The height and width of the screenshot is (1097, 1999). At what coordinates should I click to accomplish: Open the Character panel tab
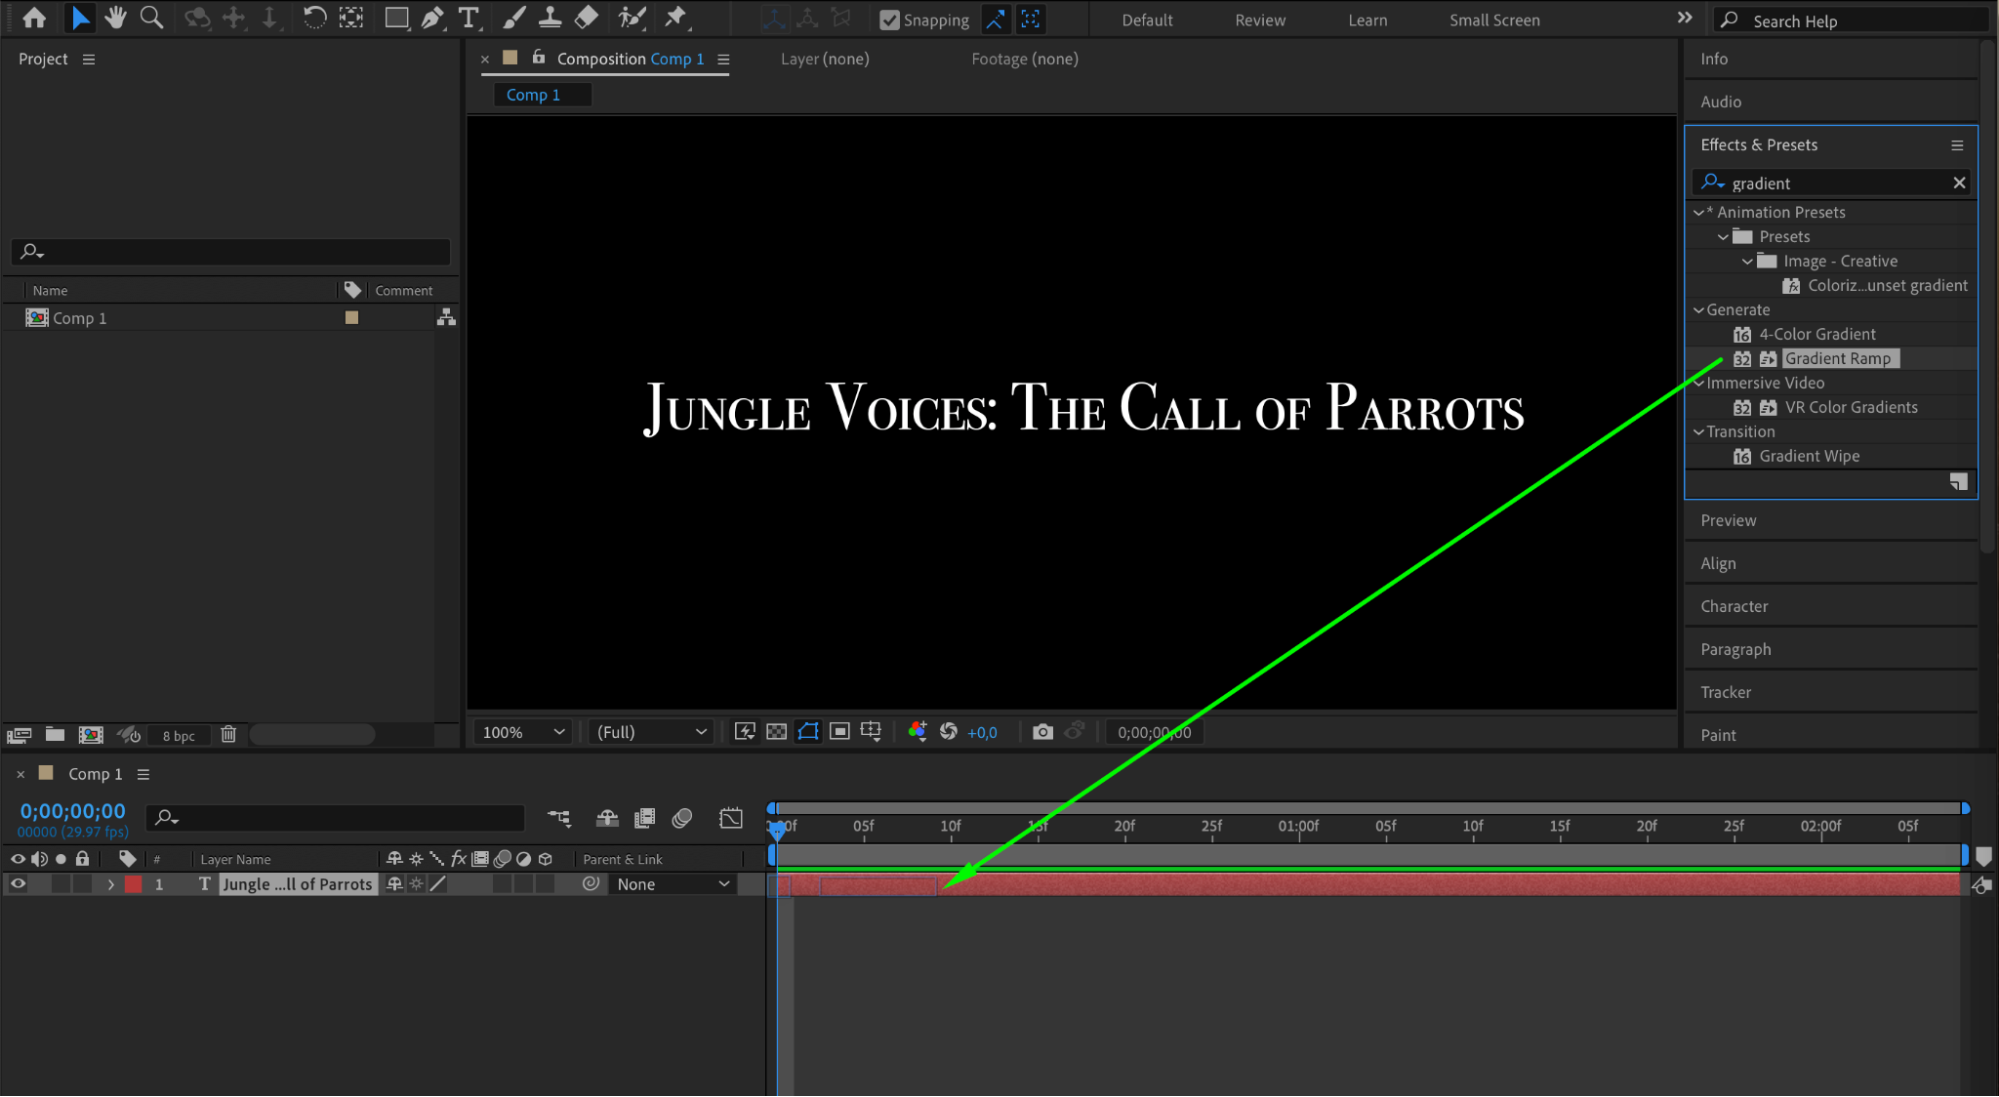click(x=1734, y=606)
